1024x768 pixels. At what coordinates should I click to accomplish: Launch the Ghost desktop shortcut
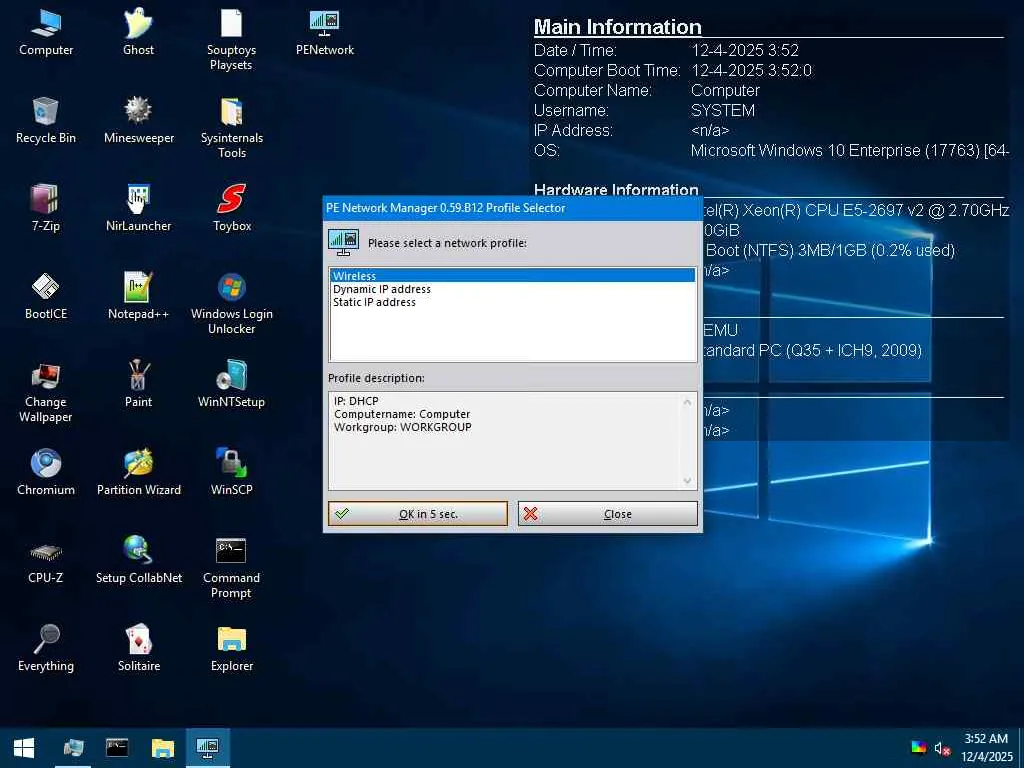138,33
